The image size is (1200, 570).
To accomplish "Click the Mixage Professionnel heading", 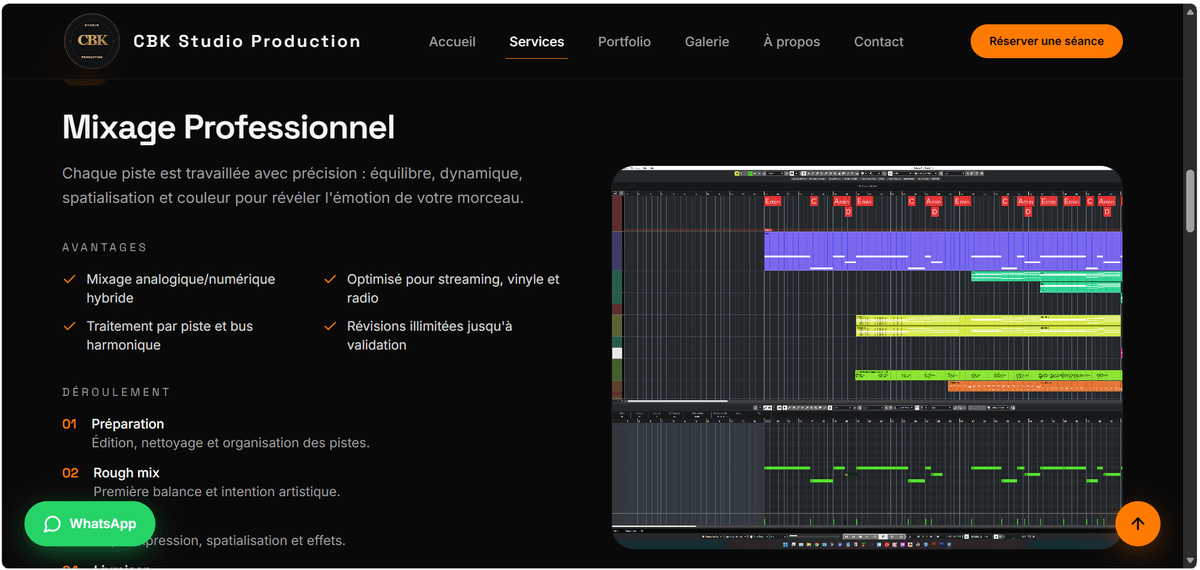I will tap(229, 127).
